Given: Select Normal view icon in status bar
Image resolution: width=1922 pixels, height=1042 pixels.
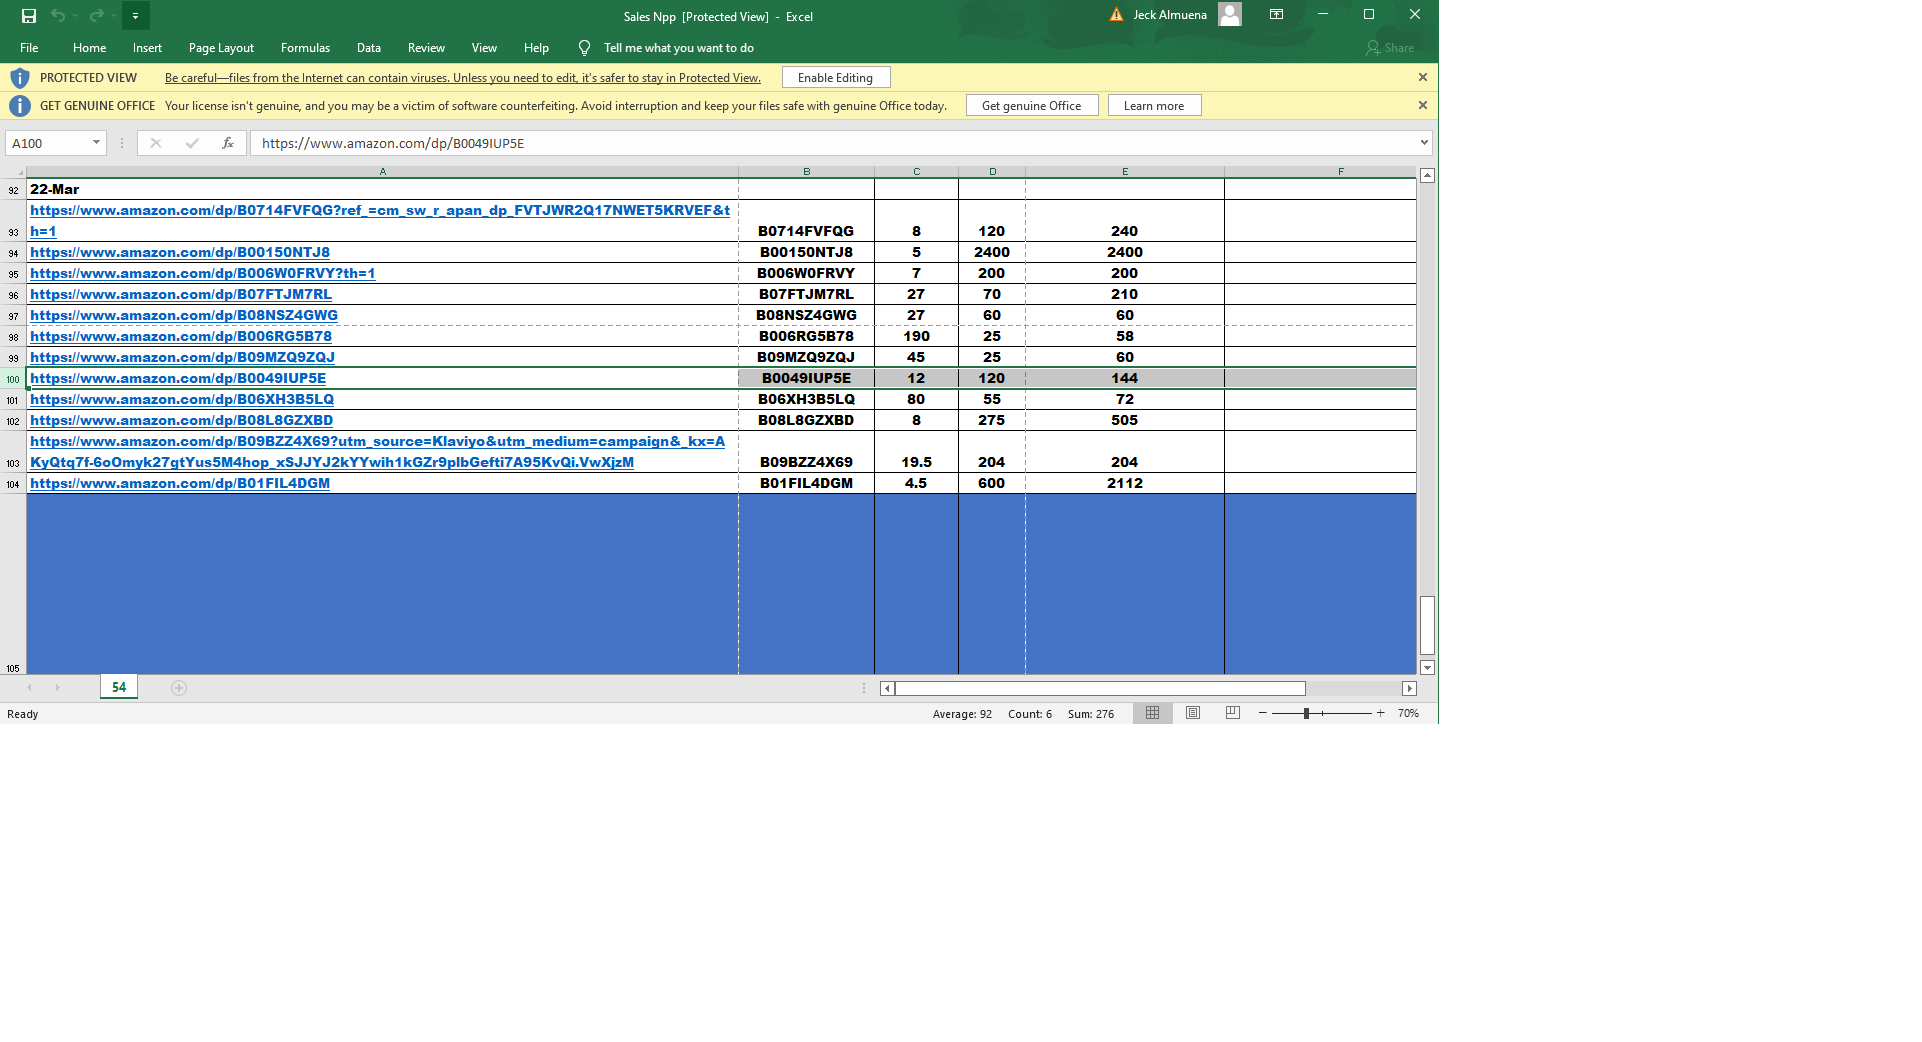Looking at the screenshot, I should pyautogui.click(x=1152, y=713).
